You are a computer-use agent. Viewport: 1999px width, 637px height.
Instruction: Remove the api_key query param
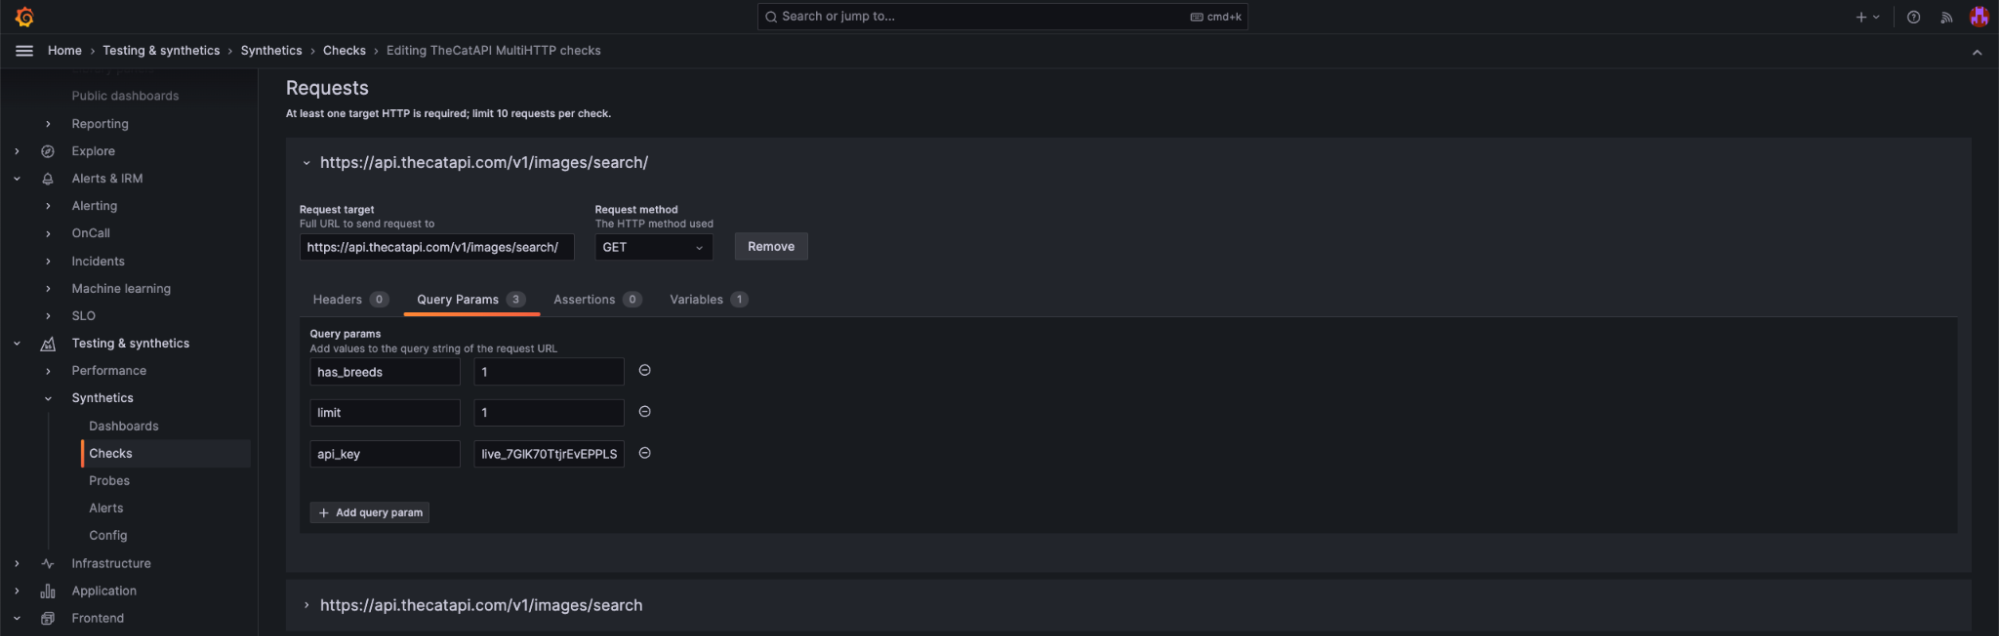[x=645, y=454]
